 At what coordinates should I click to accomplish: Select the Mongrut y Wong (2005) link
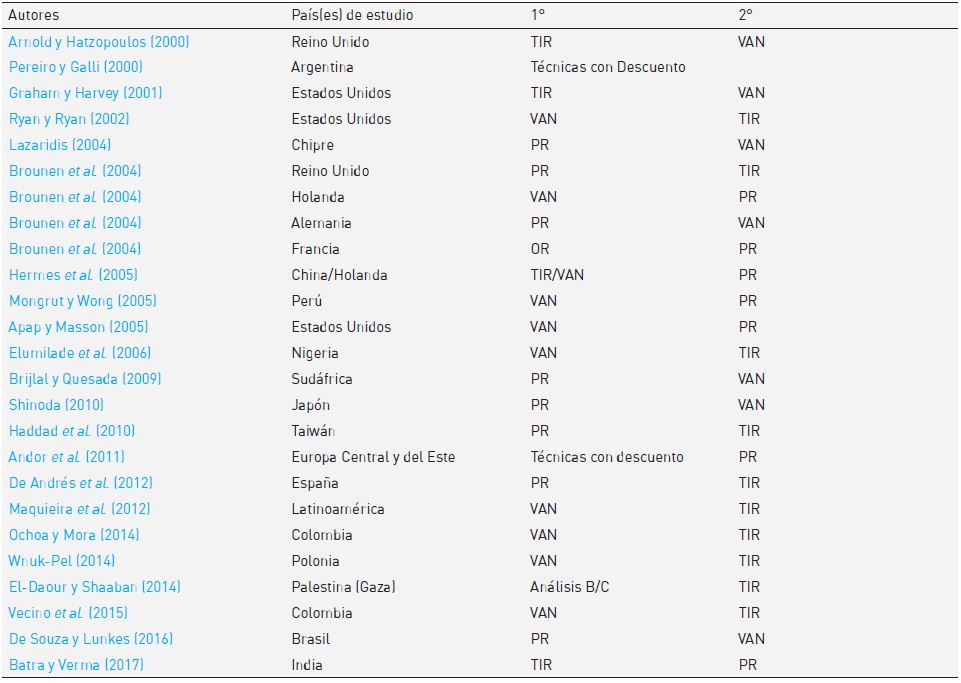tap(83, 301)
